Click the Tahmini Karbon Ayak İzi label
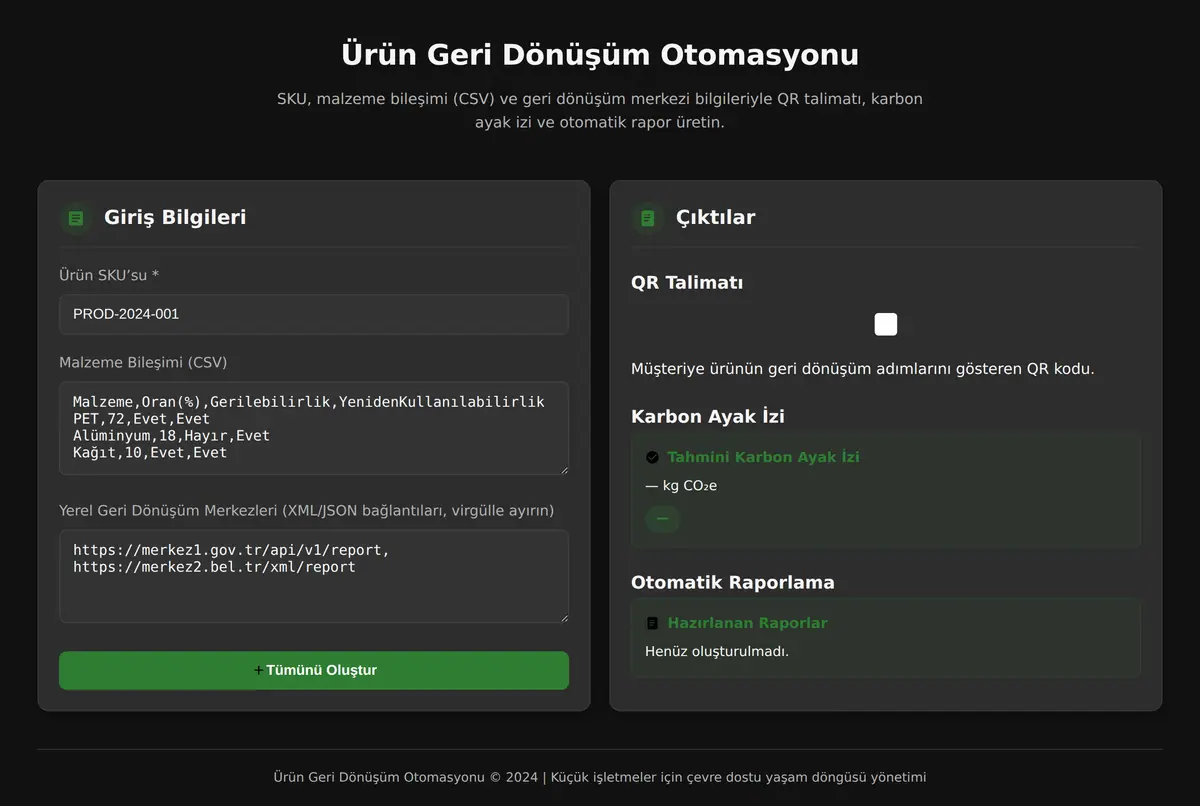Screen dimensions: 1200x806 tap(764, 457)
